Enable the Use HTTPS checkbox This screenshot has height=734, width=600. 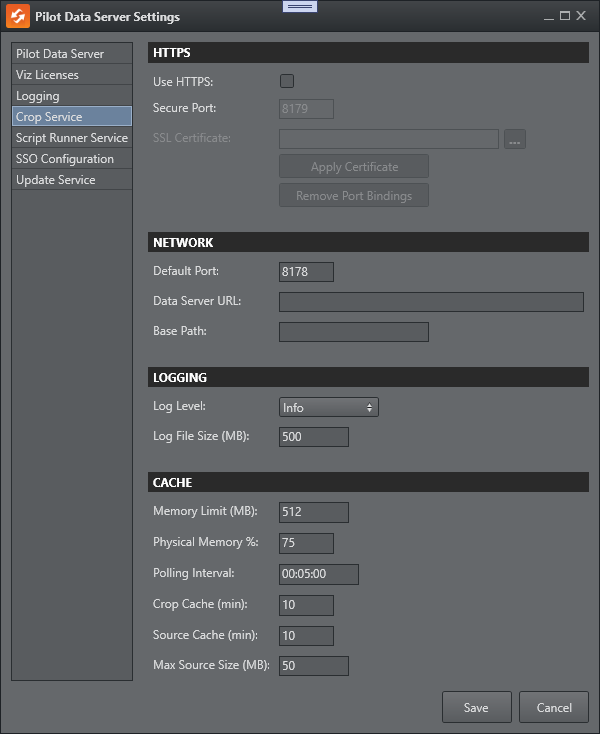(287, 81)
